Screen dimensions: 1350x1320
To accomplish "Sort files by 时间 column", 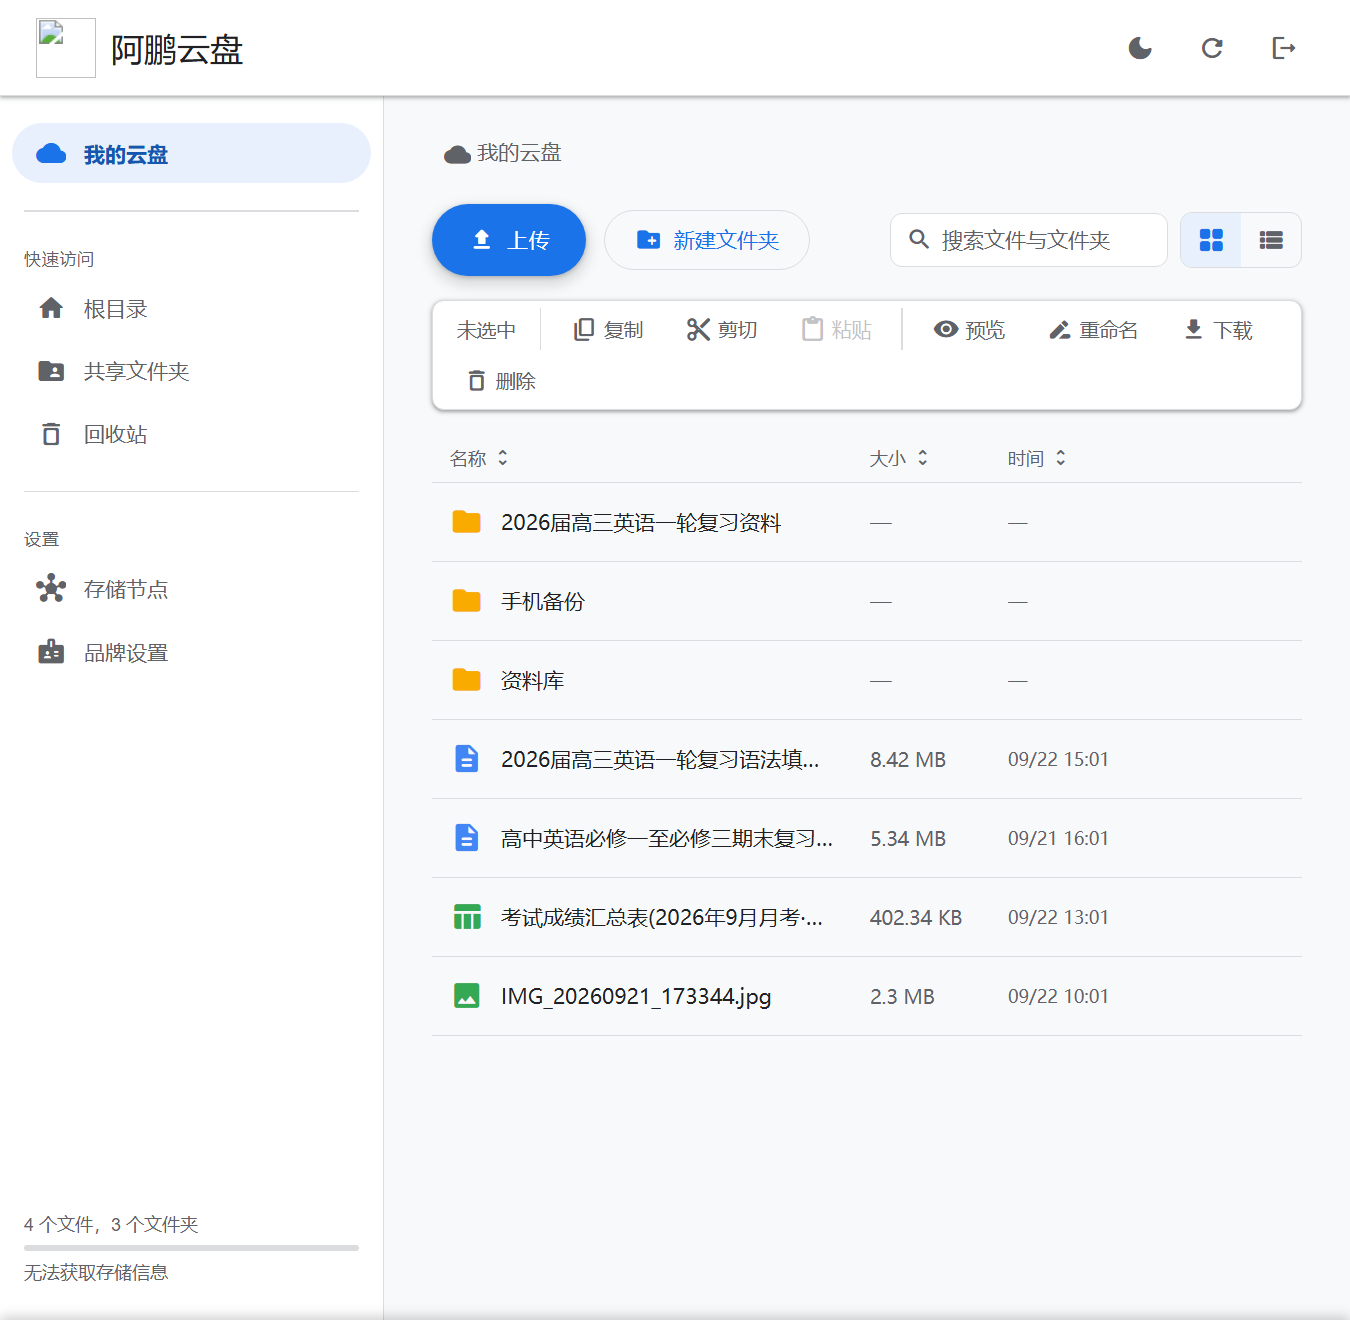I will pos(1037,458).
